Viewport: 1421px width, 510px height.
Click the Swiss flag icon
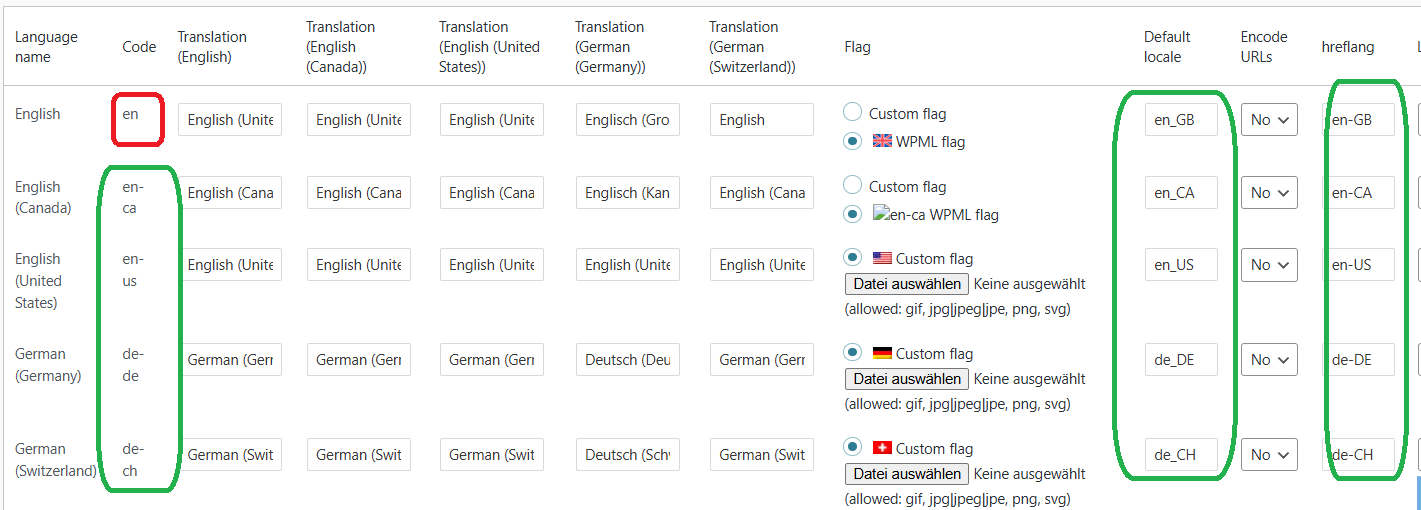pos(882,448)
